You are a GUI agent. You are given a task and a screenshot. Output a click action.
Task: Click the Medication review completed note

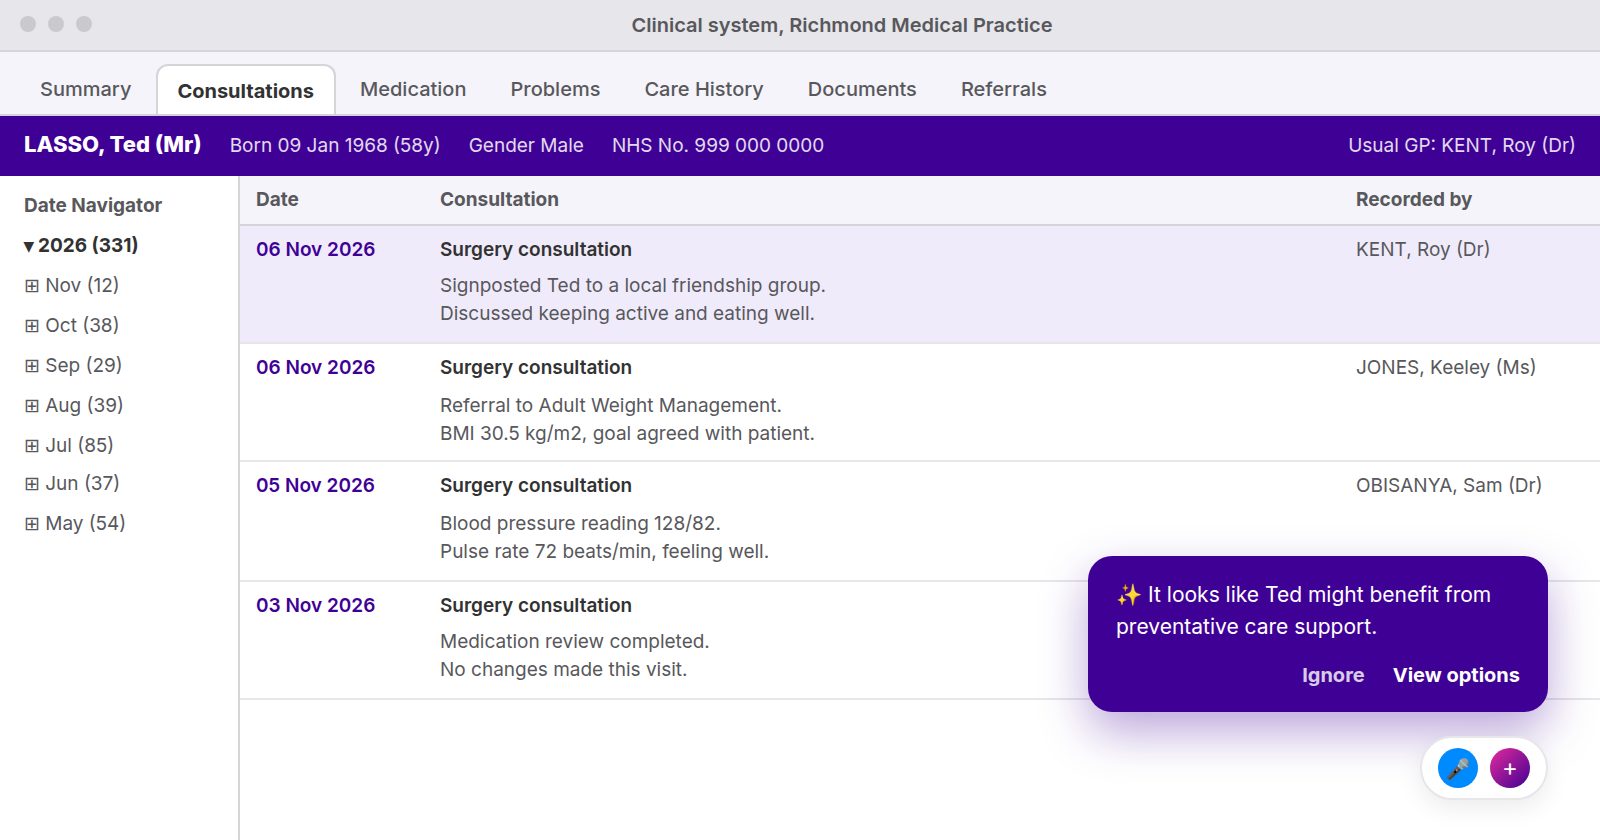575,641
